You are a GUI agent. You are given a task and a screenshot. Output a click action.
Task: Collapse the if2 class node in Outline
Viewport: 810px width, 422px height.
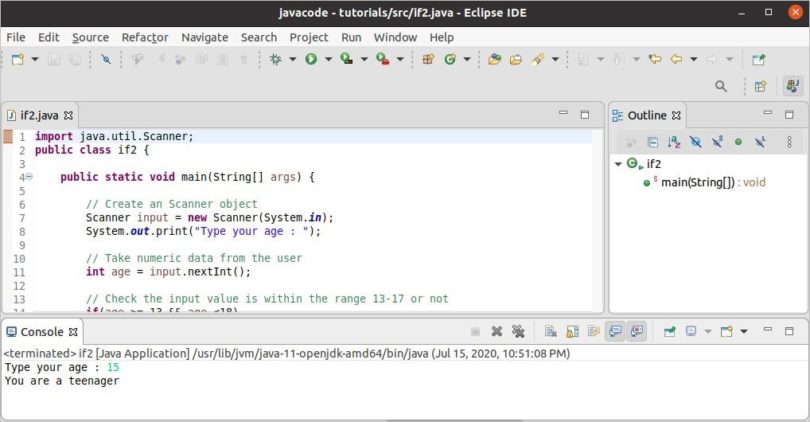[x=619, y=163]
